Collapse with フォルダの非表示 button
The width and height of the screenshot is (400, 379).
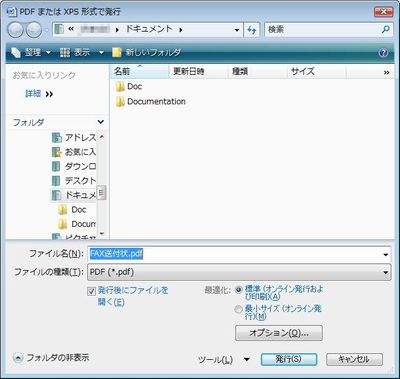(52, 358)
